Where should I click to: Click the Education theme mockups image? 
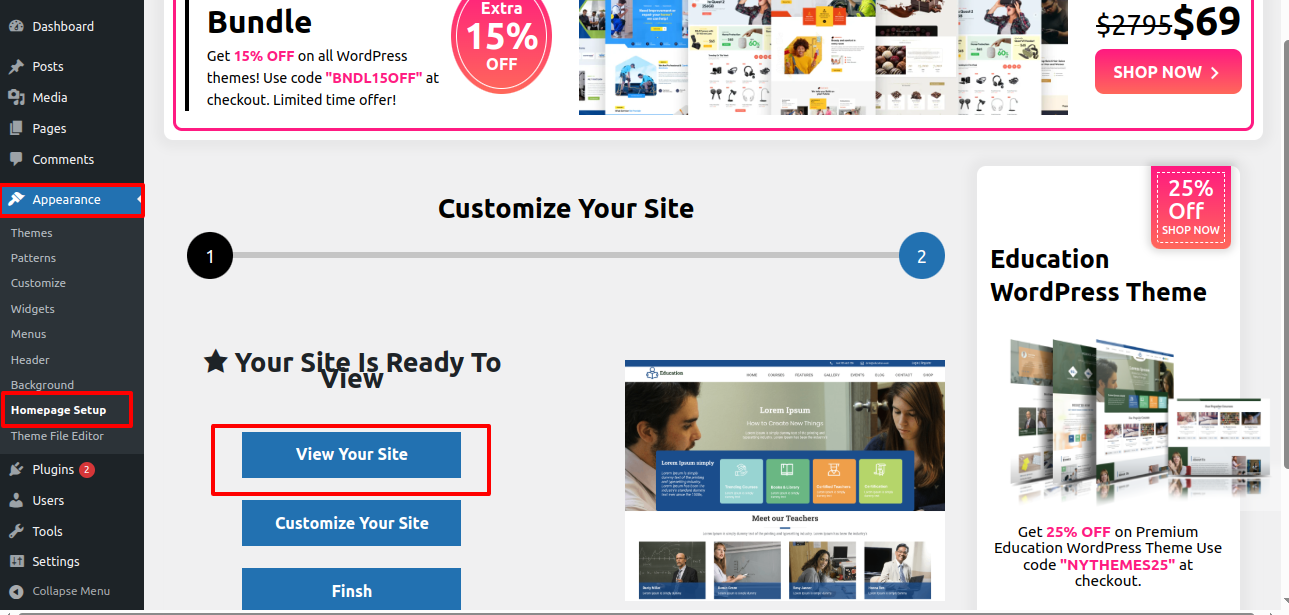coord(1139,421)
